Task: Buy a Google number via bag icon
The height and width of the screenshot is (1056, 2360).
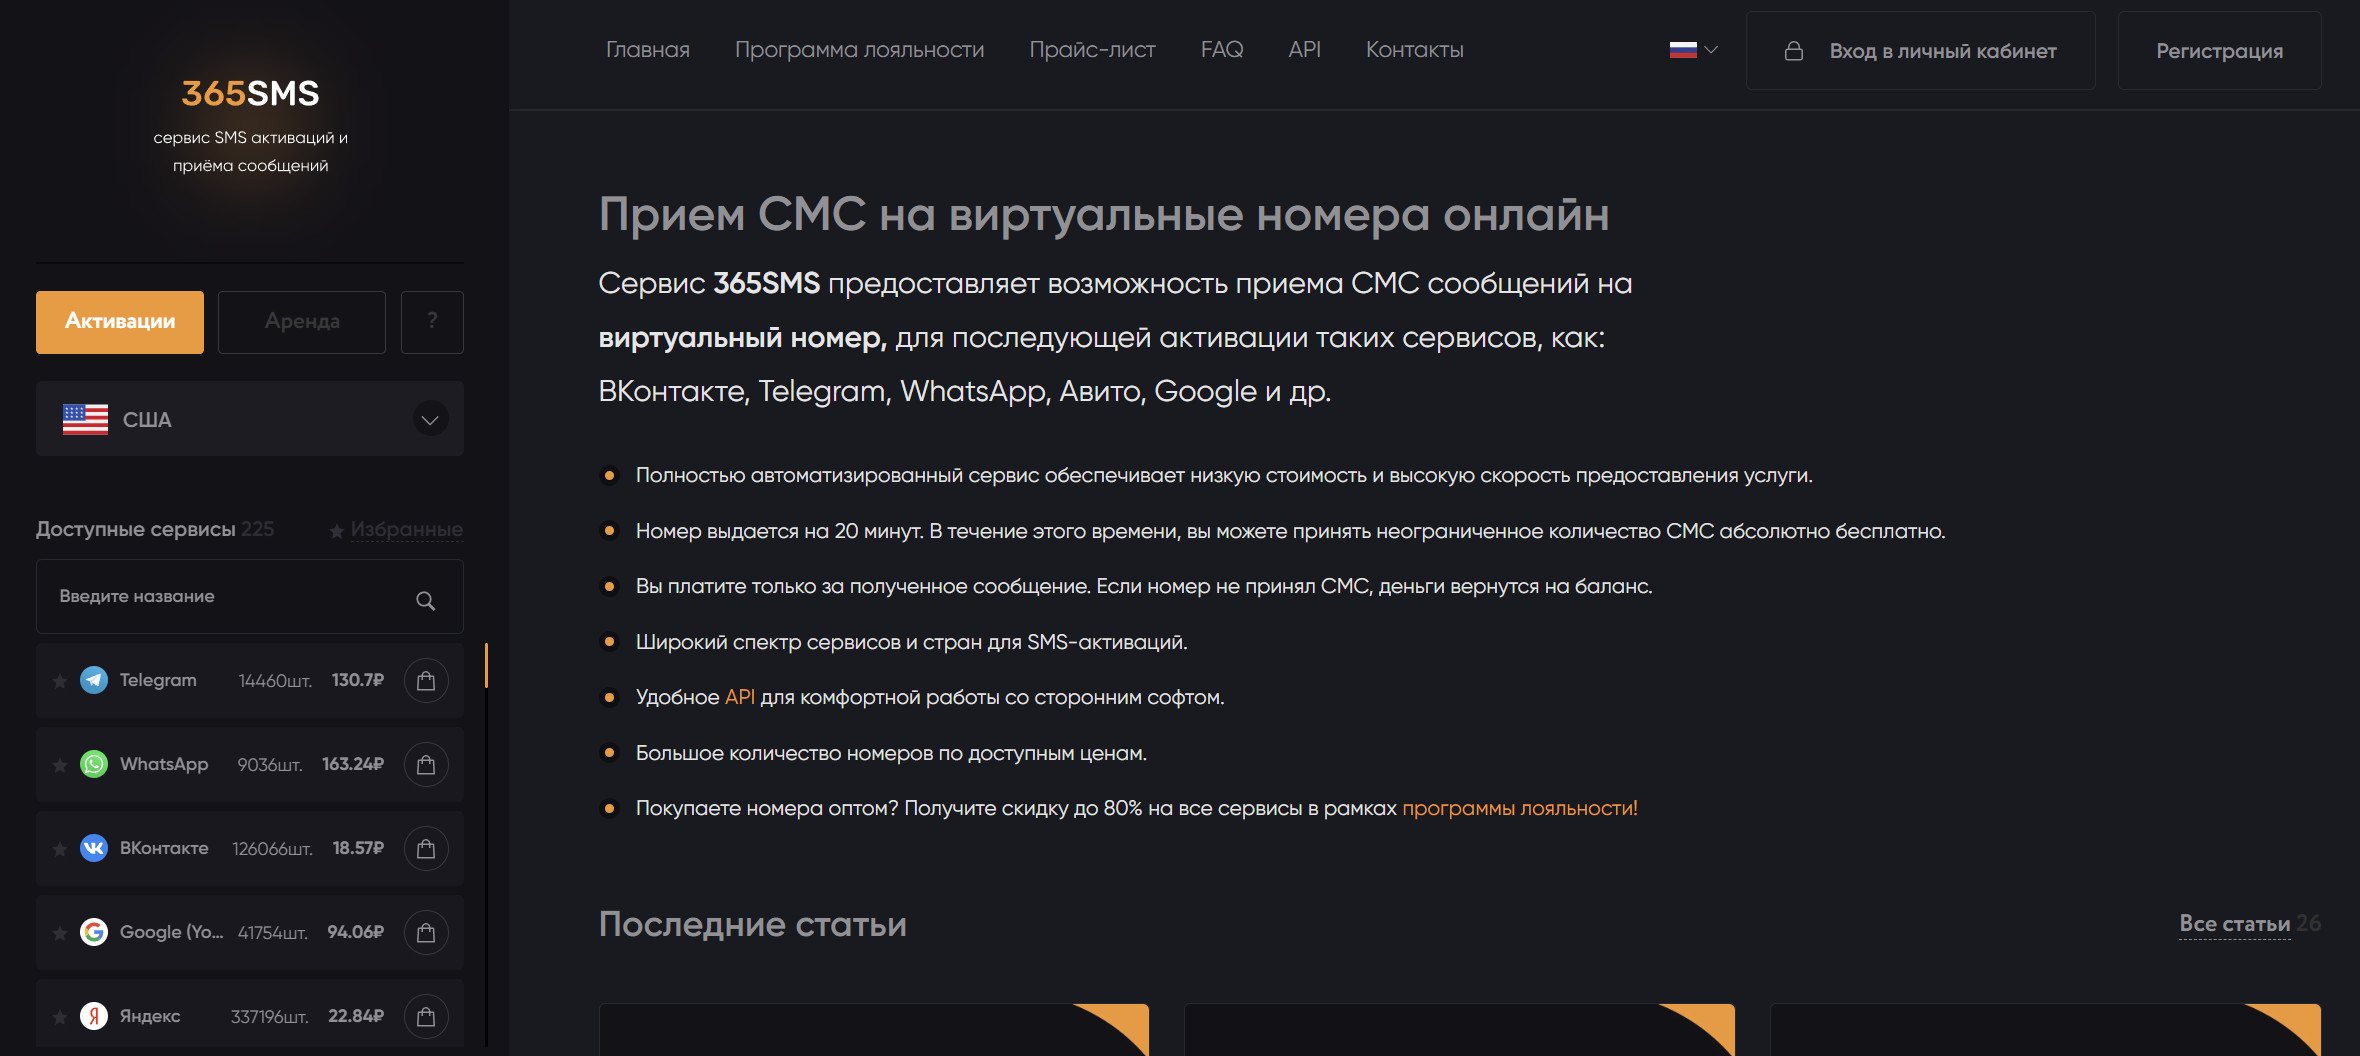Action: click(426, 932)
